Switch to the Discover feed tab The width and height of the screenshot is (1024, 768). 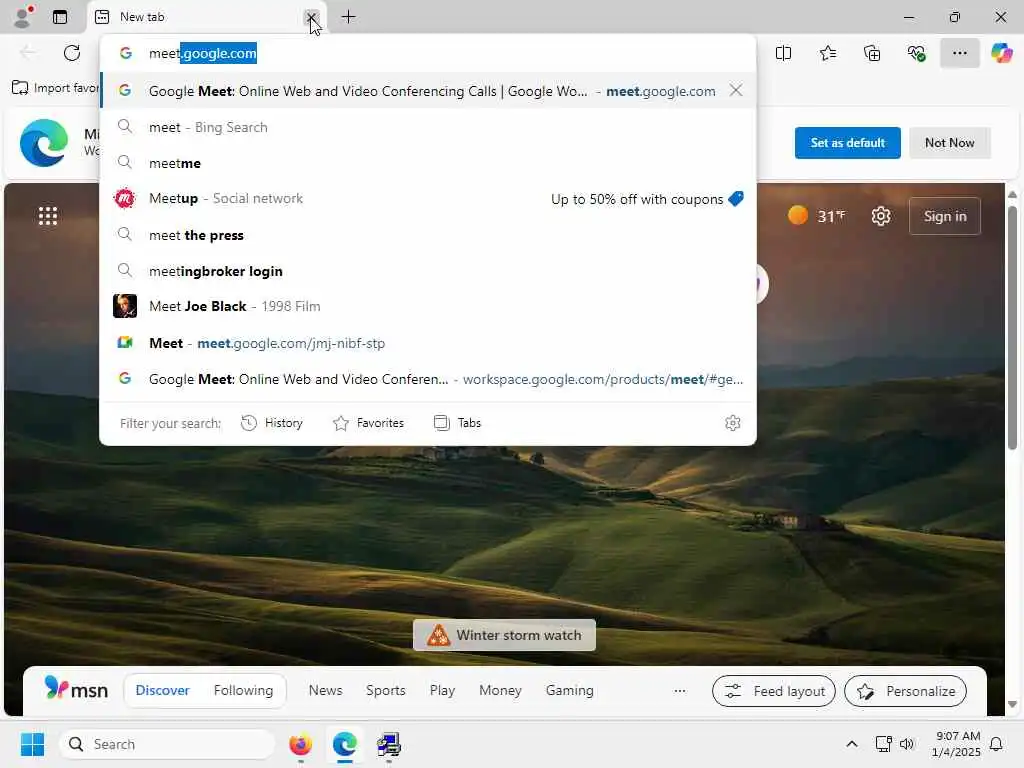(x=163, y=690)
